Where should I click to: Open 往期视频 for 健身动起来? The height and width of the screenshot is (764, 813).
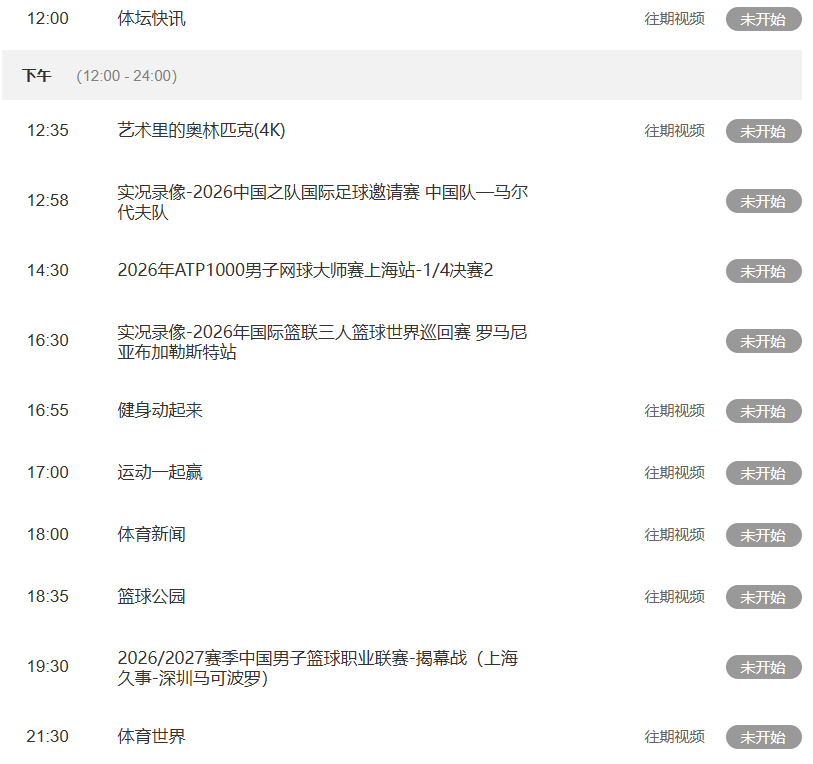pyautogui.click(x=674, y=411)
